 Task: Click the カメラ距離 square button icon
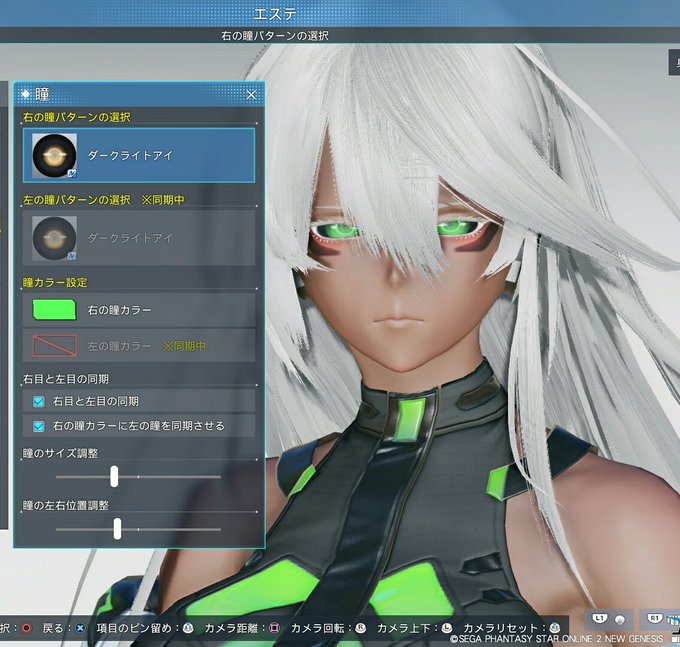[x=275, y=628]
